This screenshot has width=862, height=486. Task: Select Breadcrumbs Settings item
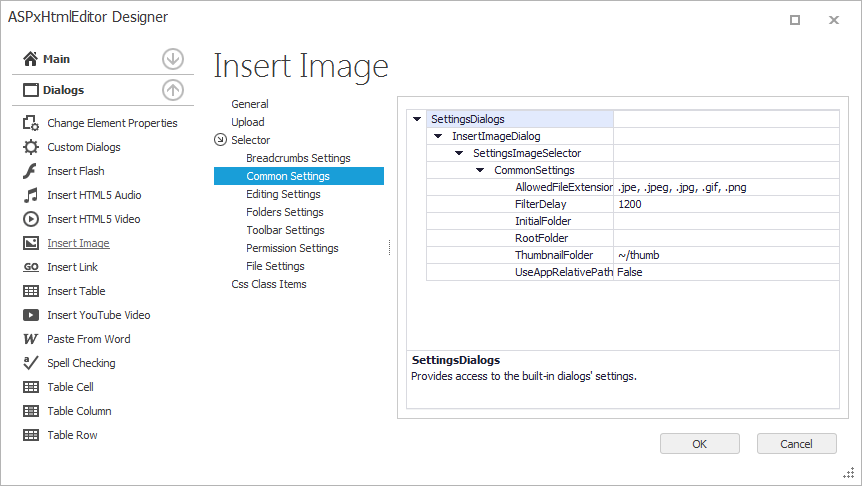click(x=298, y=158)
